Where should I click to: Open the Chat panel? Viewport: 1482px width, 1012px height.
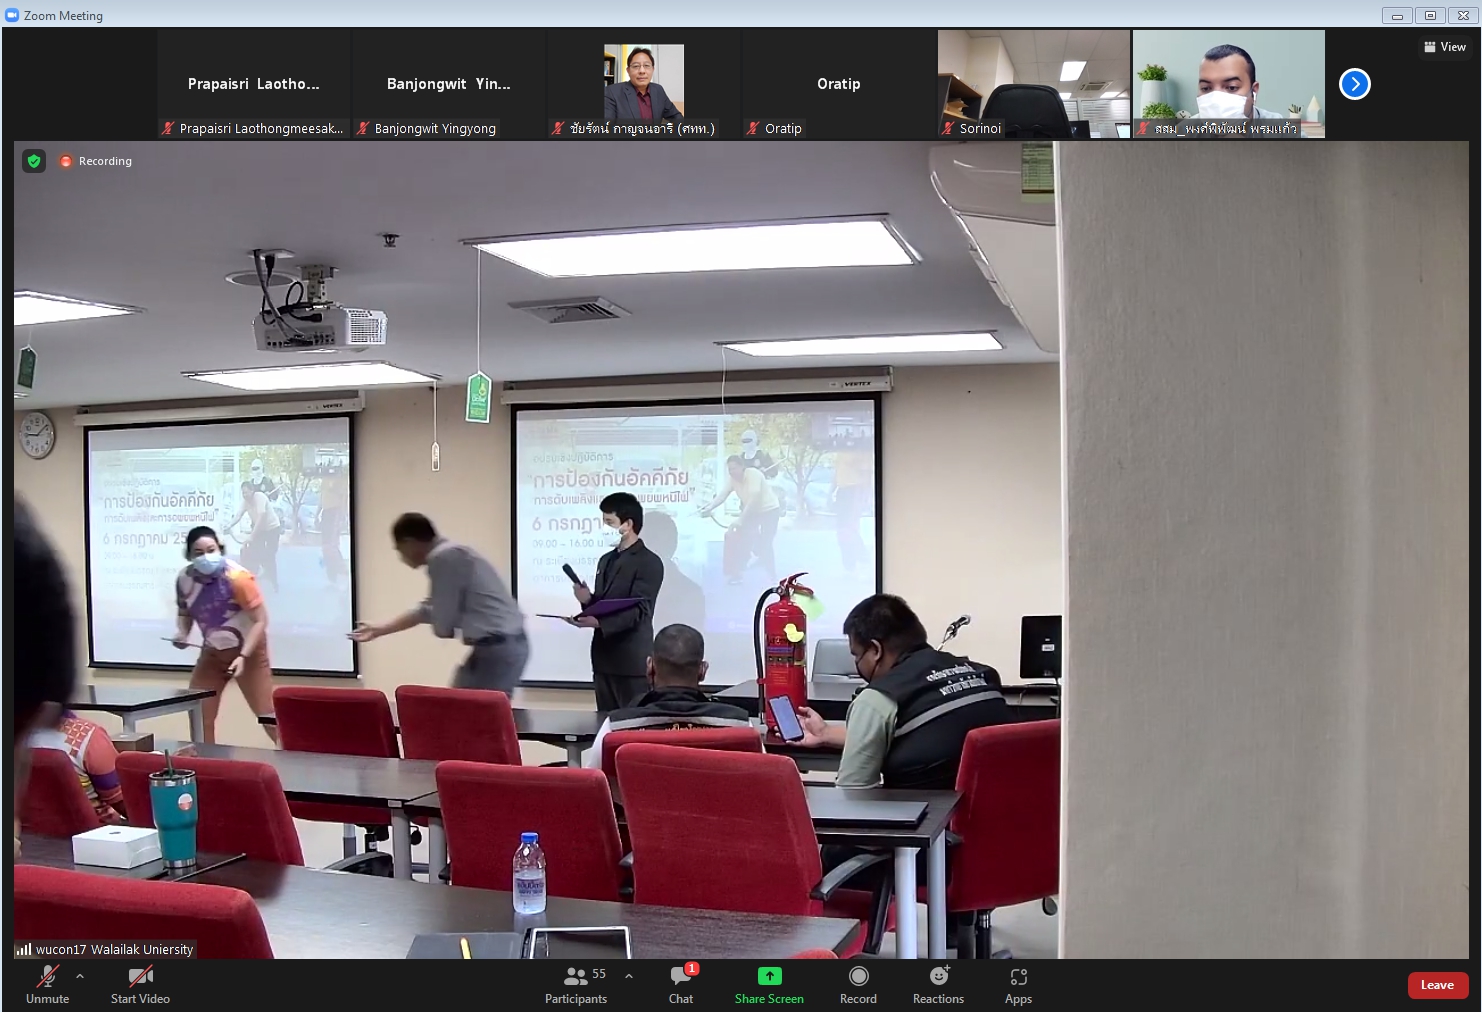tap(681, 984)
